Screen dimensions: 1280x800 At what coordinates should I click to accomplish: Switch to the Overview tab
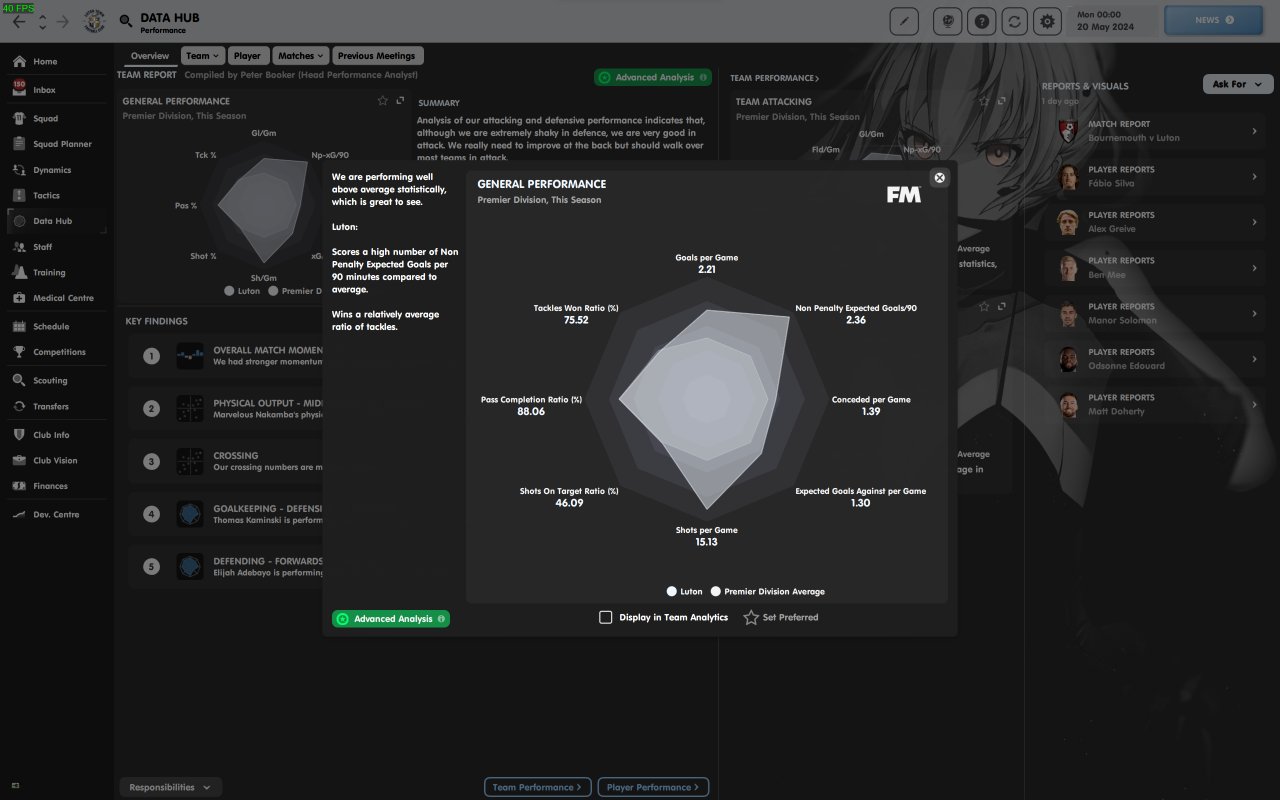tap(149, 56)
